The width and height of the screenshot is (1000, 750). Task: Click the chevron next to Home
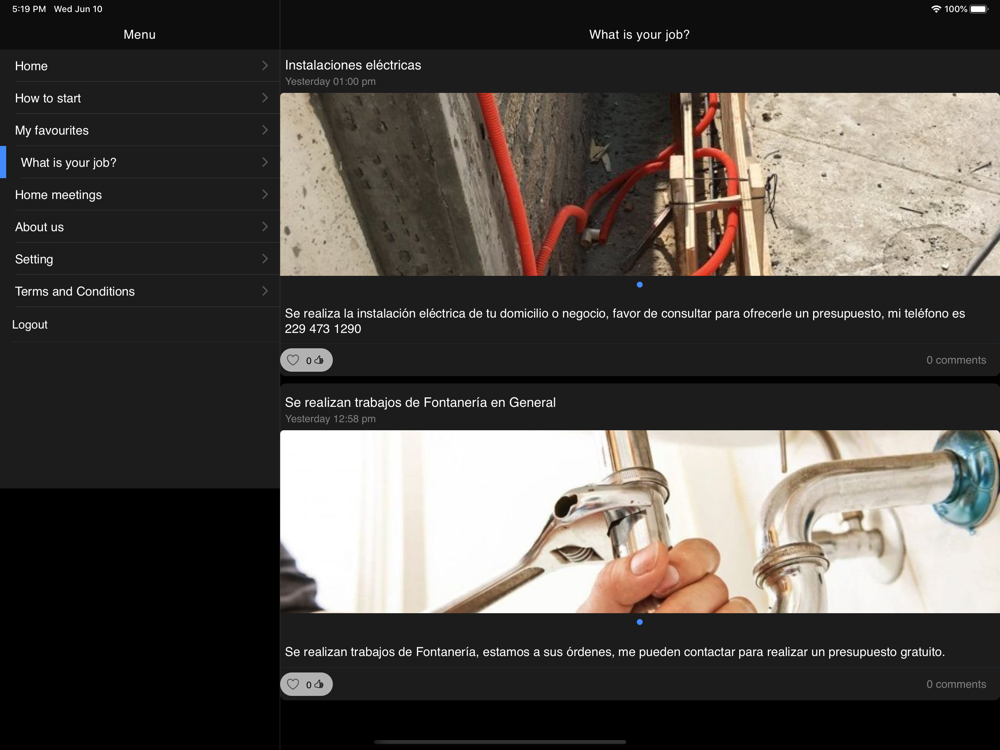click(265, 66)
